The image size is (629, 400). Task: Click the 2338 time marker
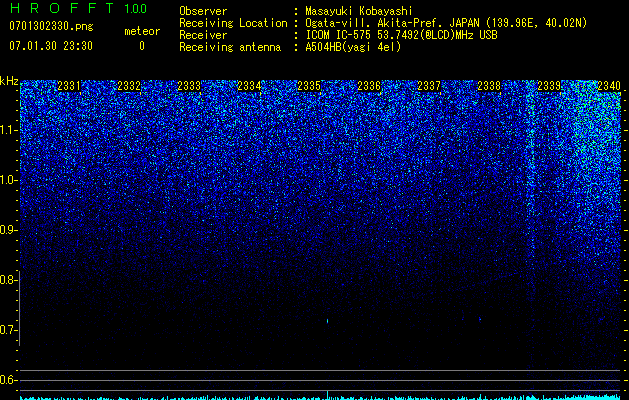[489, 86]
